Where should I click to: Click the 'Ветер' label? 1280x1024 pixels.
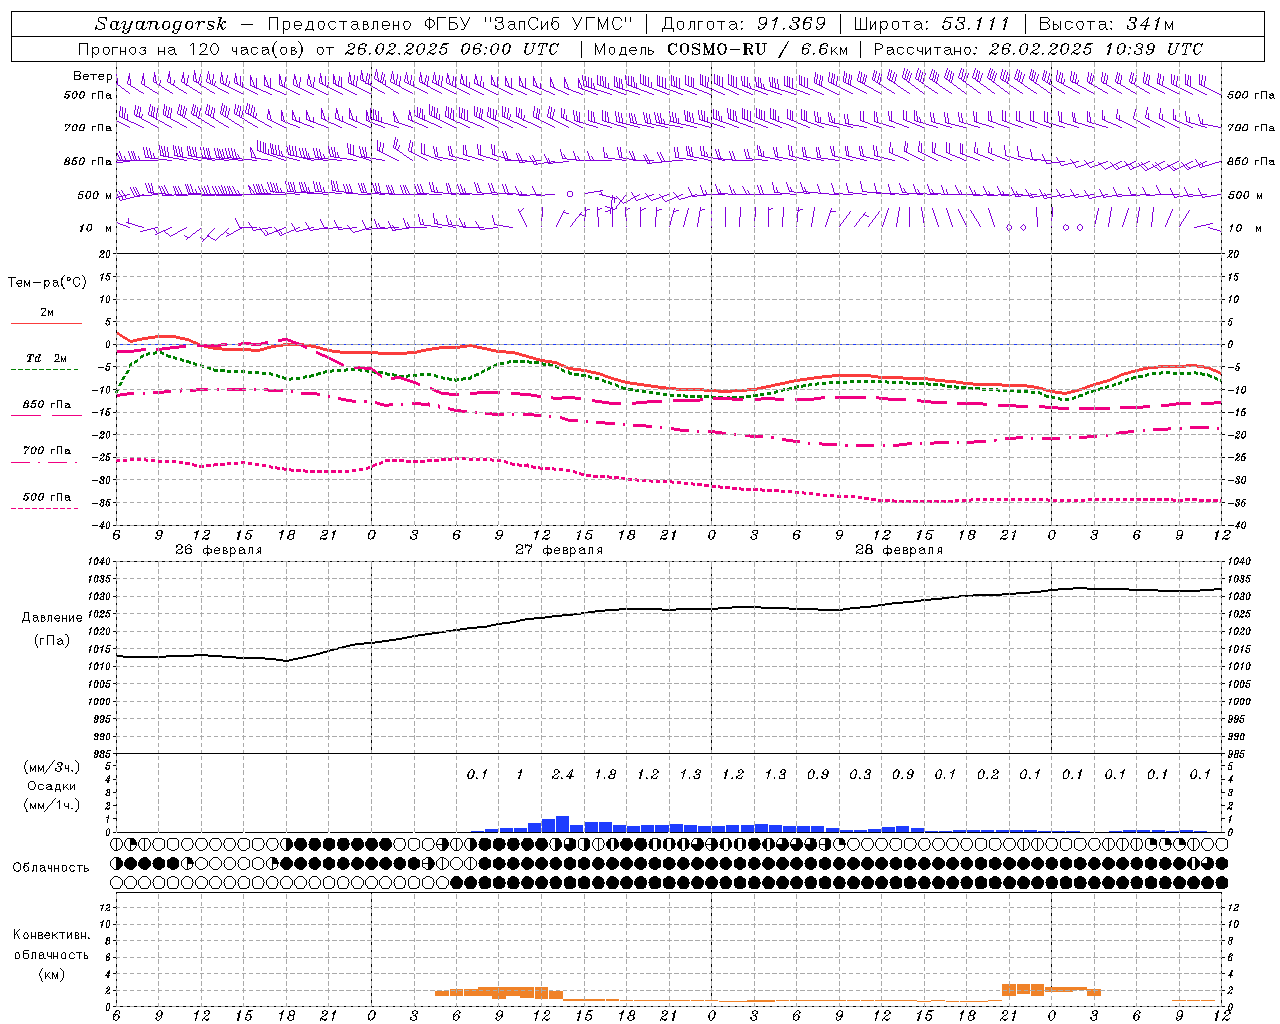tap(92, 76)
